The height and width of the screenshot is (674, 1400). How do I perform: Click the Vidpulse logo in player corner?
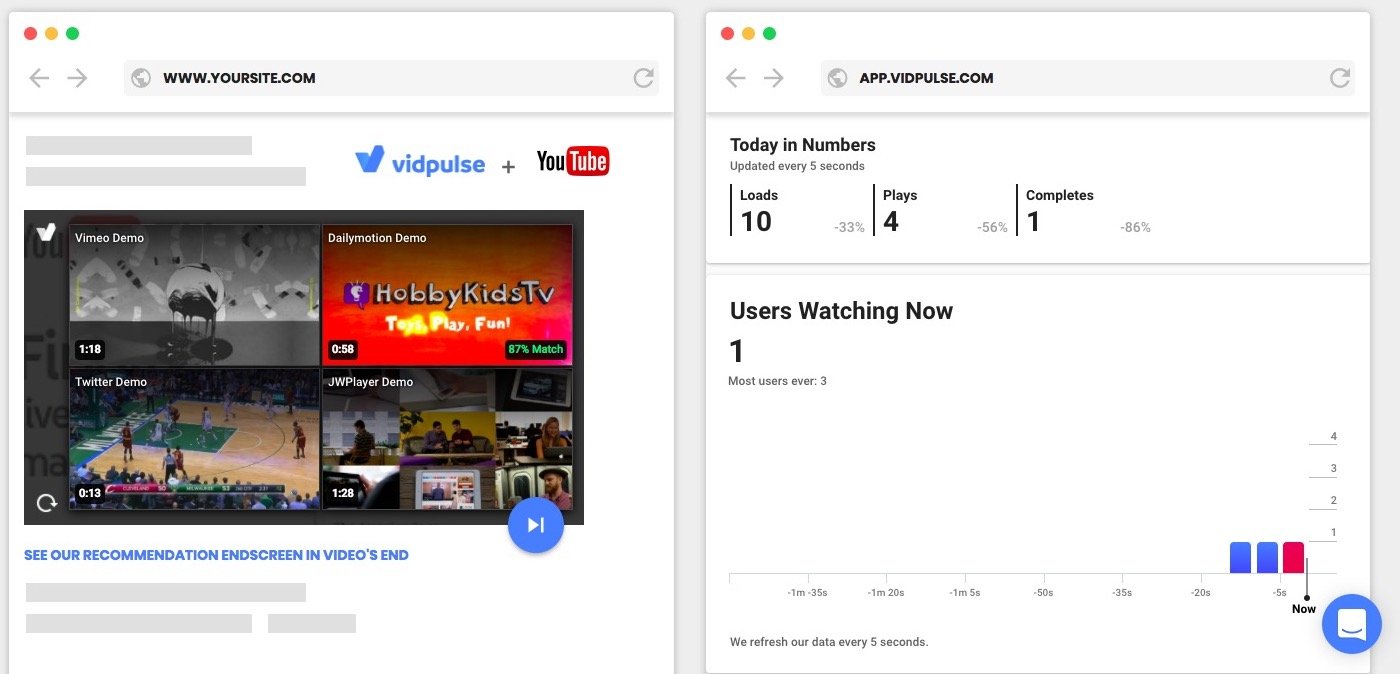(46, 232)
